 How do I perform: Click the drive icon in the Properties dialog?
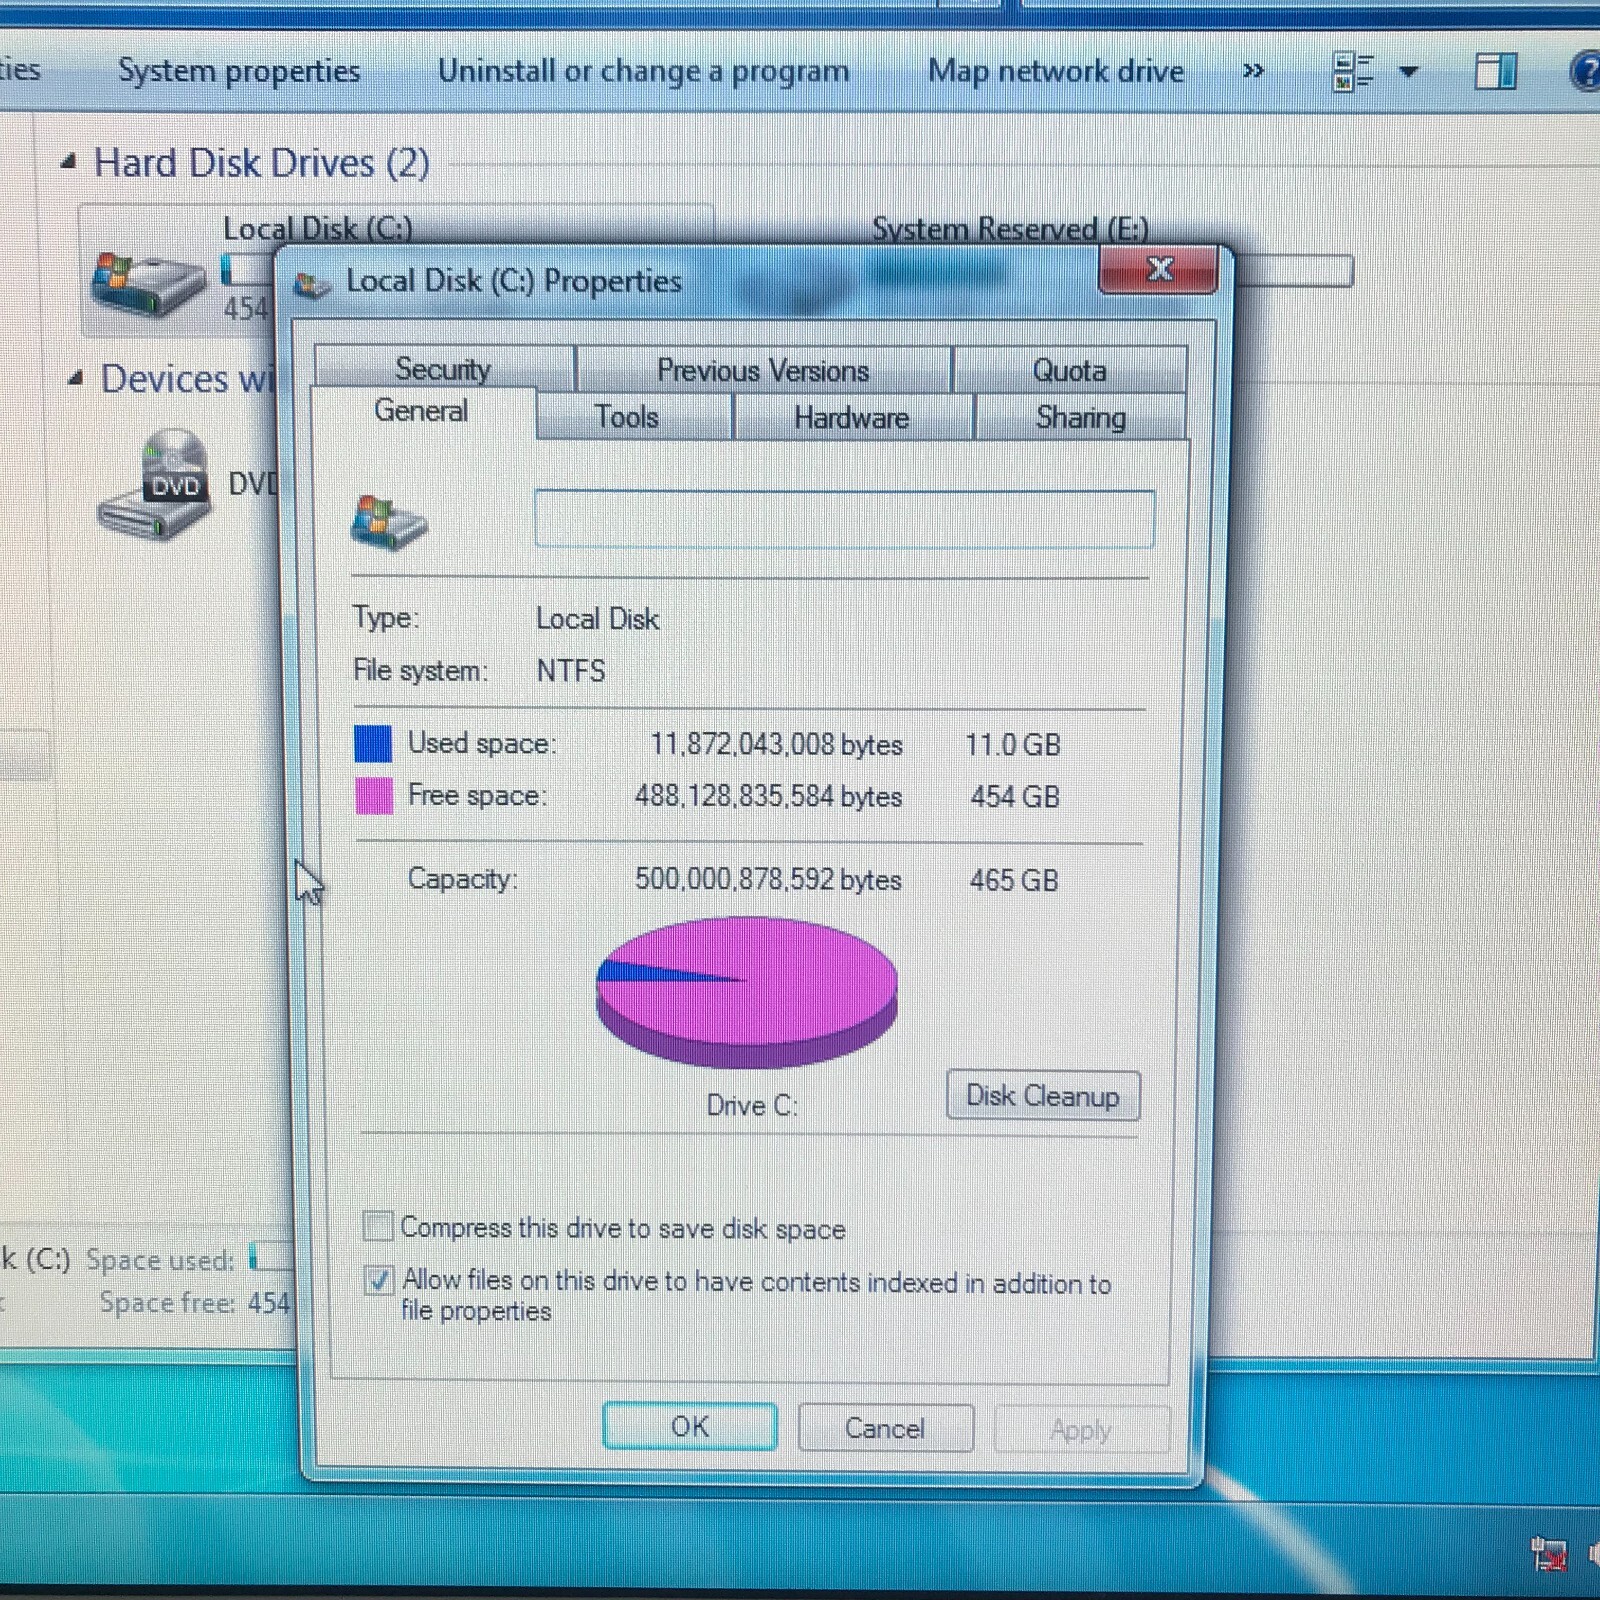388,521
